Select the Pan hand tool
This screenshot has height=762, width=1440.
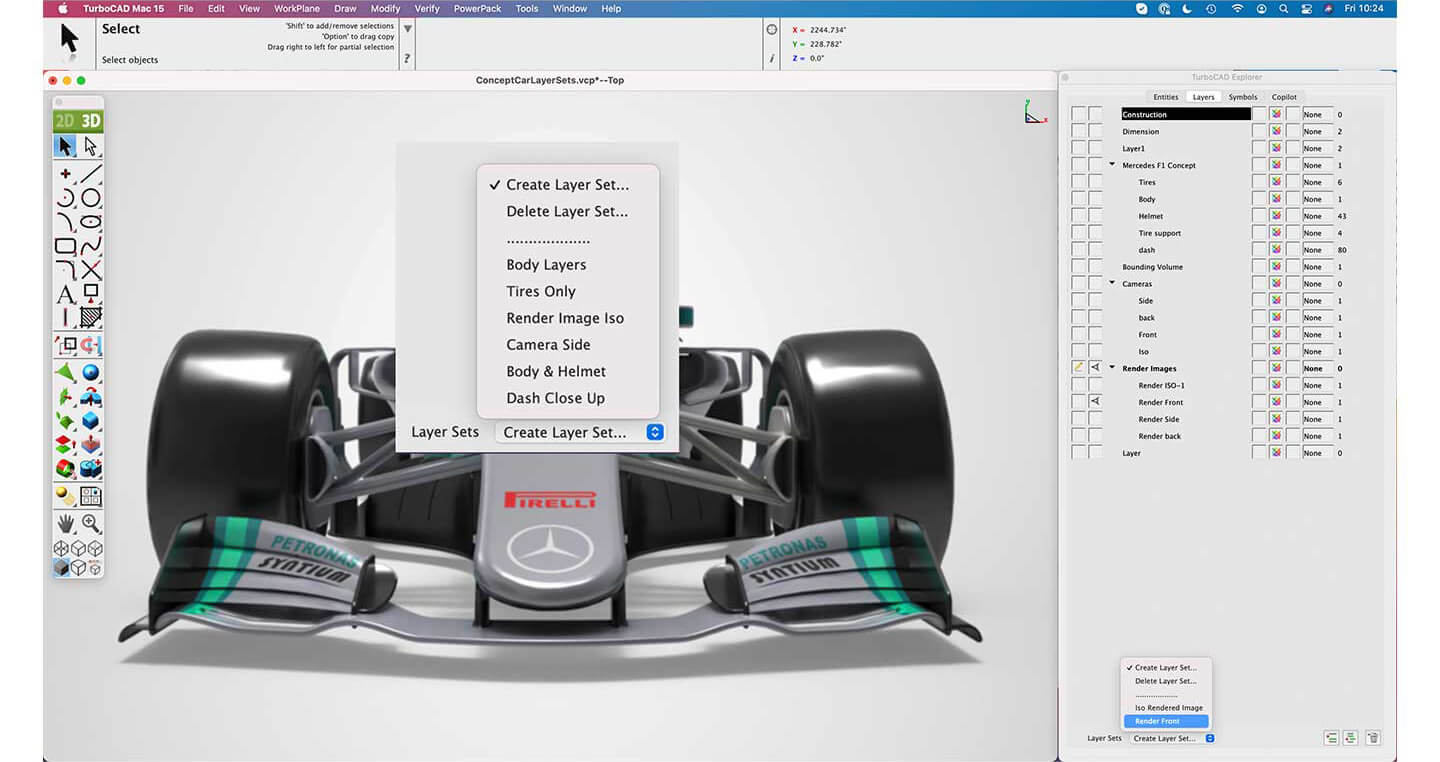(x=65, y=523)
